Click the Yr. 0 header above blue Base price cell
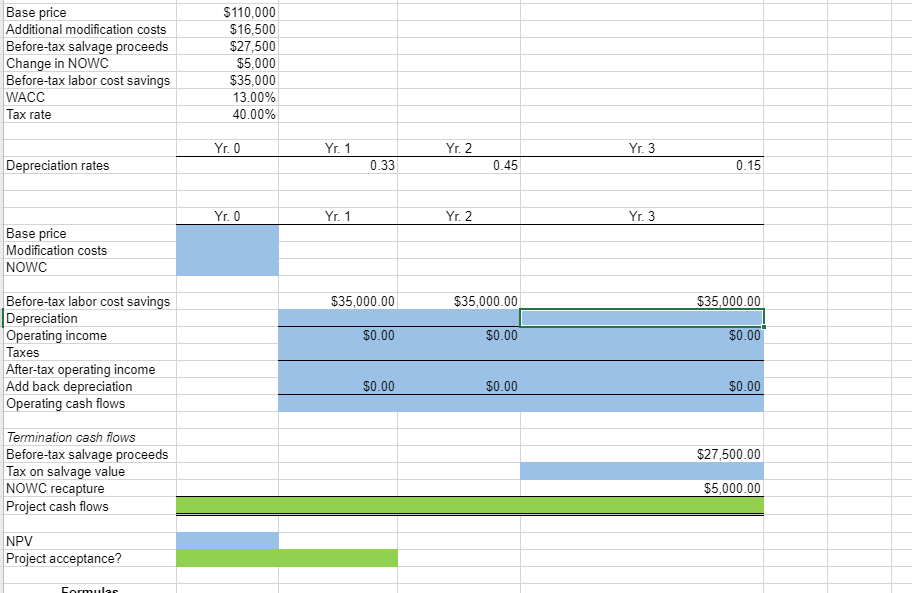This screenshot has height=593, width=912. 227,216
